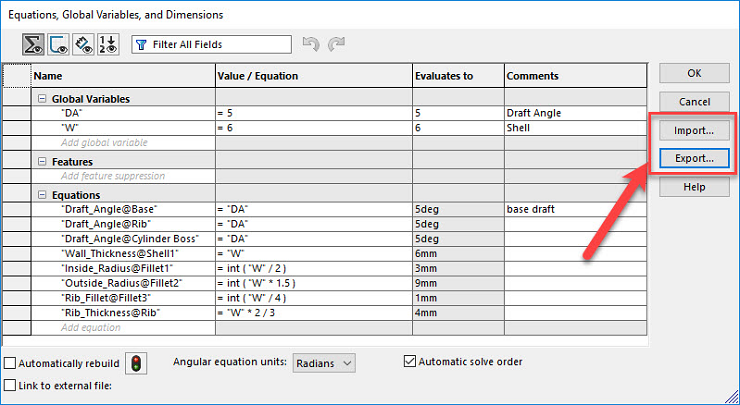The height and width of the screenshot is (405, 740).
Task: Open the Angular equation units dropdown
Action: (x=324, y=363)
